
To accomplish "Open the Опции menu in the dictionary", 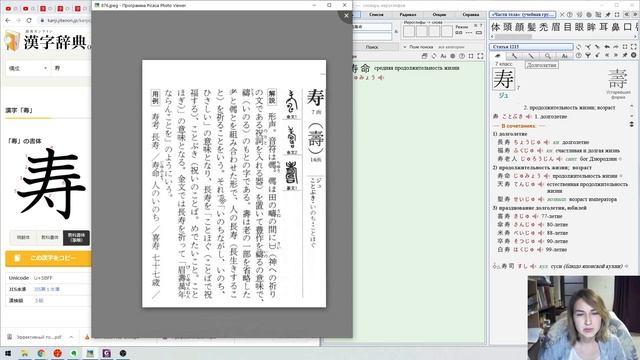I will [439, 15].
